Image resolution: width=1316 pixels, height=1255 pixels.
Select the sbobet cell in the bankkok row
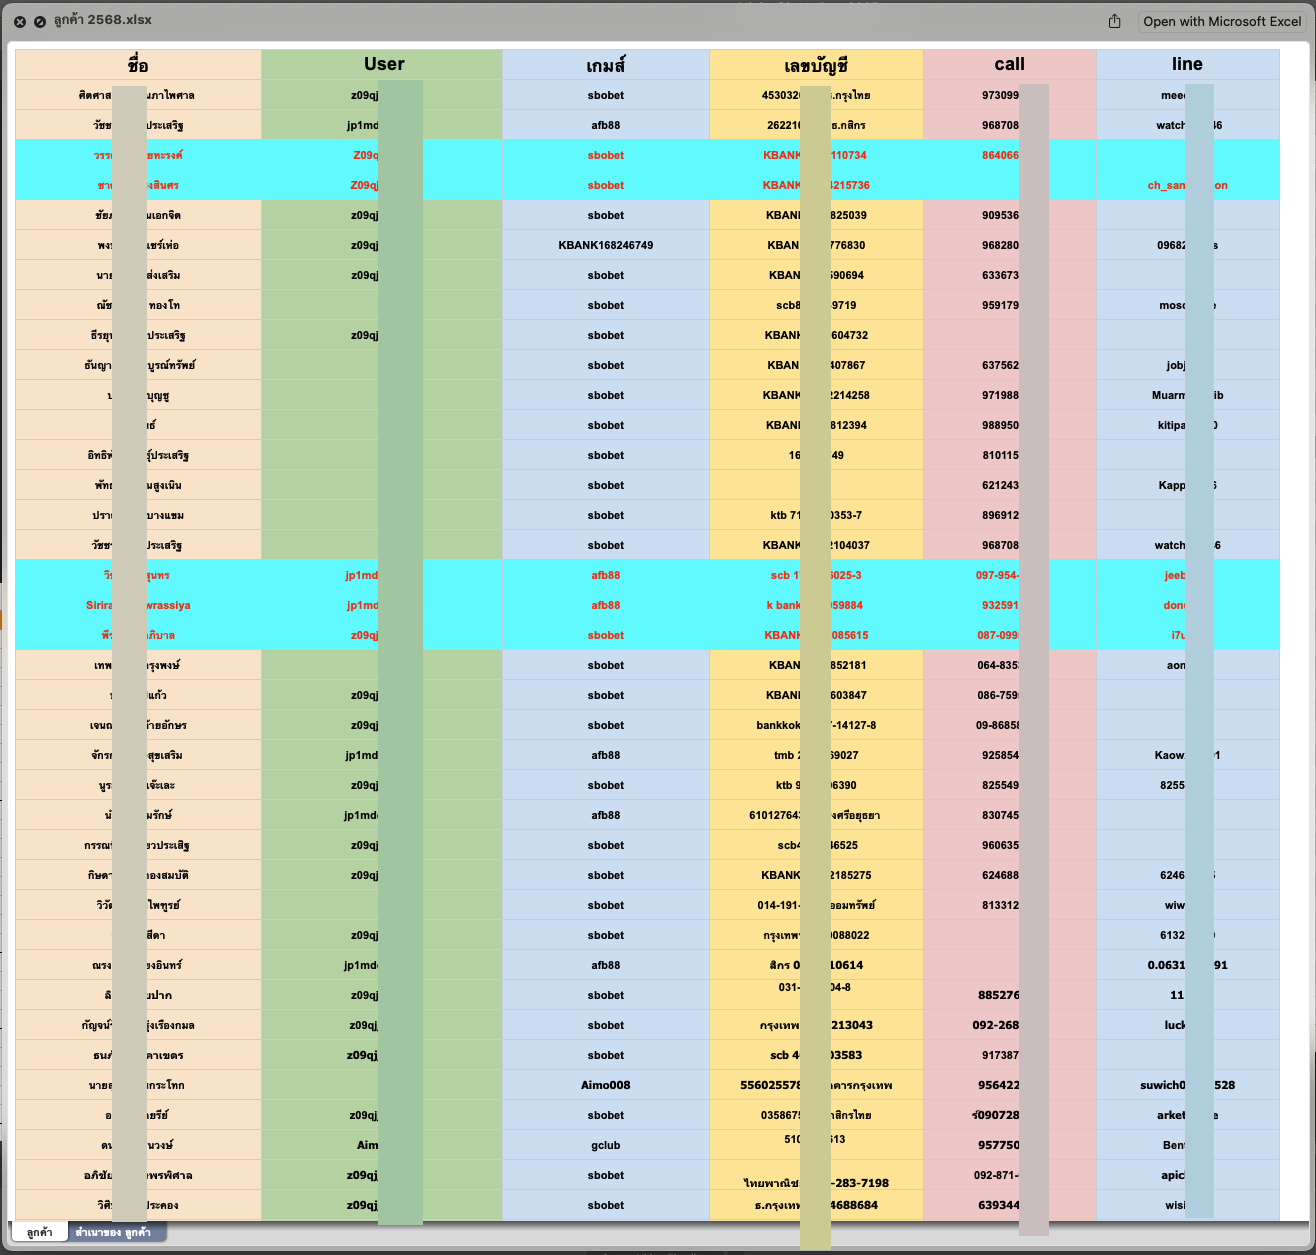[606, 725]
